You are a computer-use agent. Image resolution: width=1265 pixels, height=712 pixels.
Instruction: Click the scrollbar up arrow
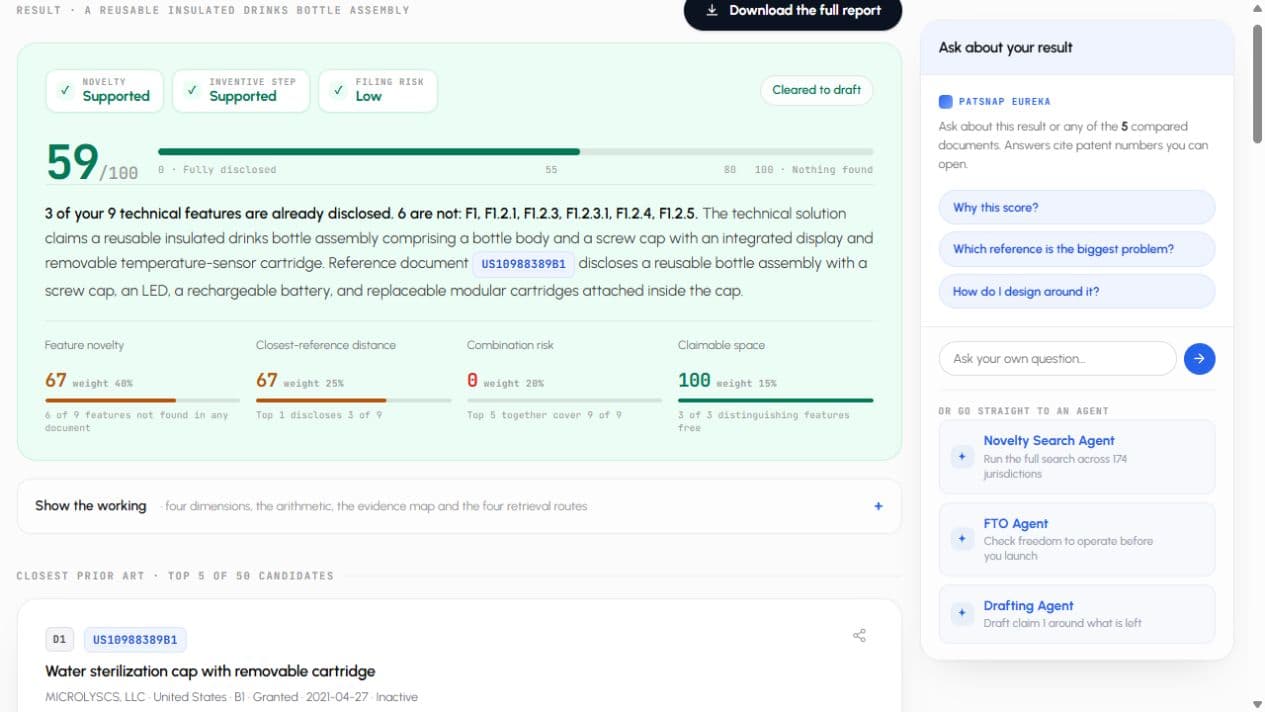click(1257, 8)
